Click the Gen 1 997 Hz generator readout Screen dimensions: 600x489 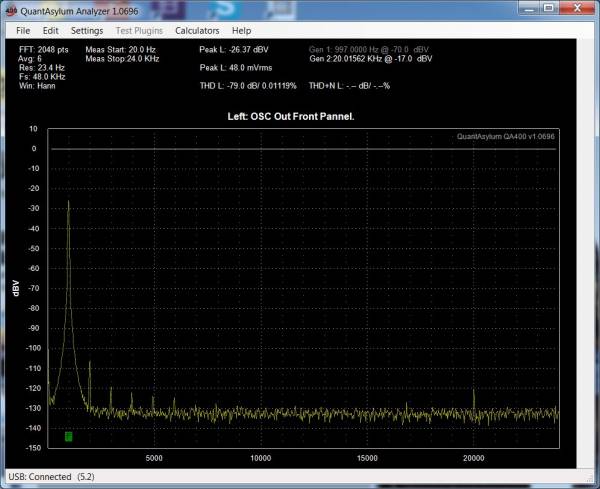tap(368, 49)
